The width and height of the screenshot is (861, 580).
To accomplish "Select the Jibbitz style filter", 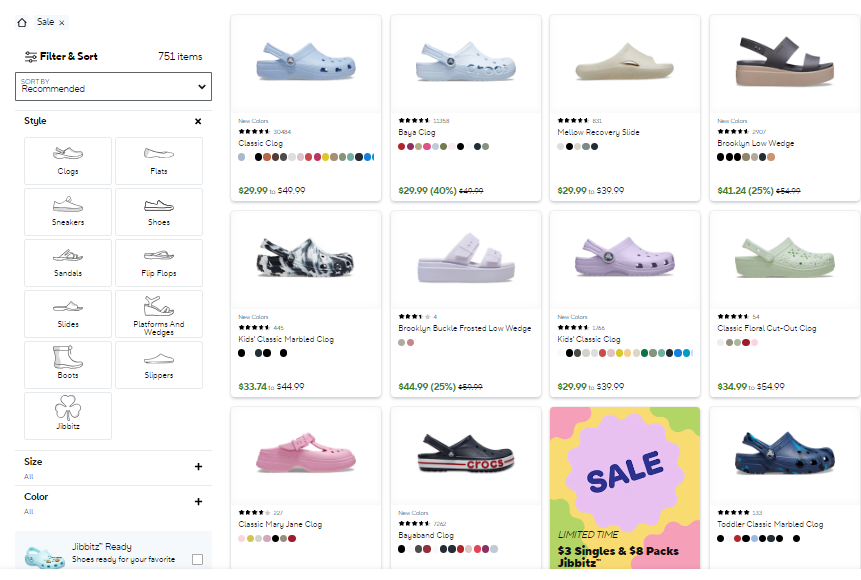I will [x=68, y=416].
